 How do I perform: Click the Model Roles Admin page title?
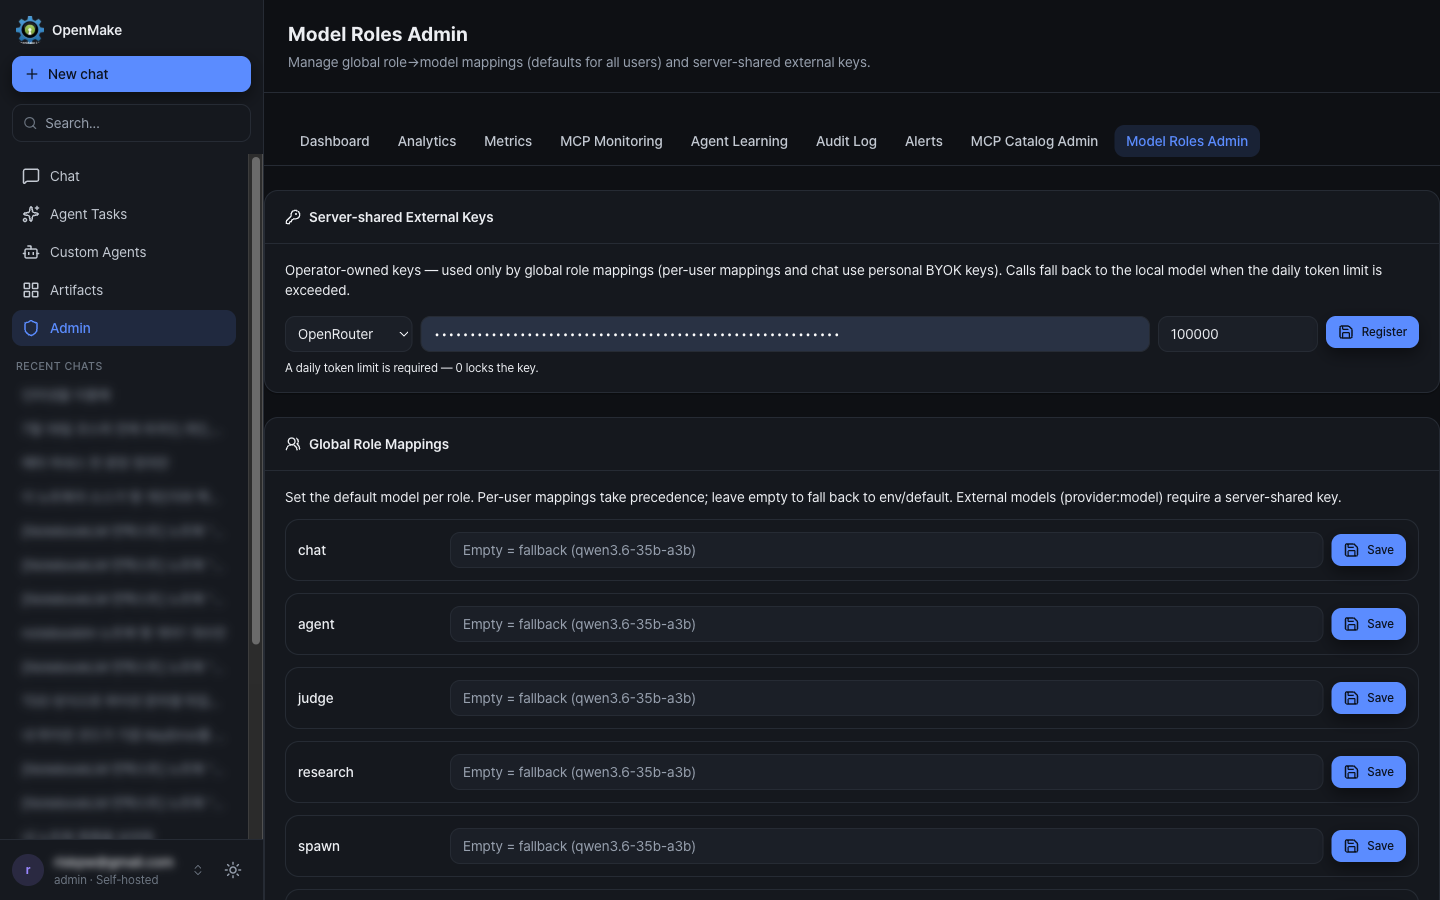(378, 34)
